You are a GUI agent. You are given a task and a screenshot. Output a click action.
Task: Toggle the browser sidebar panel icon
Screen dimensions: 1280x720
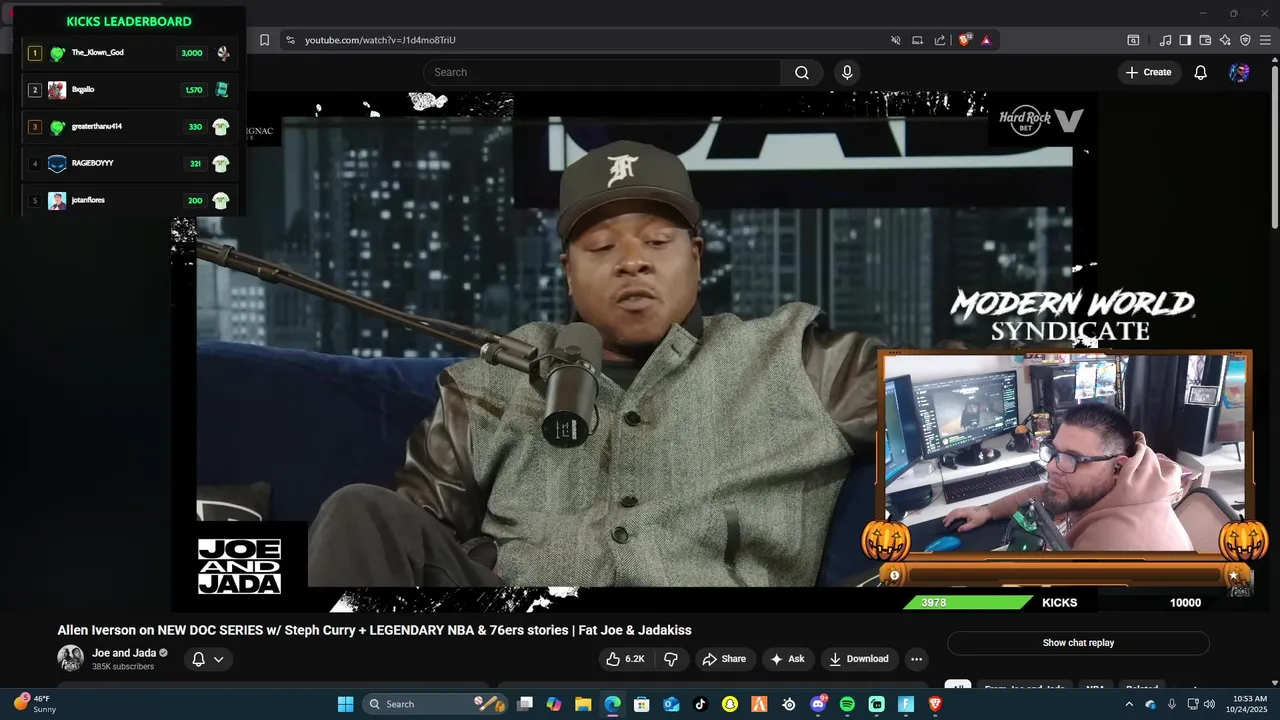click(x=1185, y=40)
